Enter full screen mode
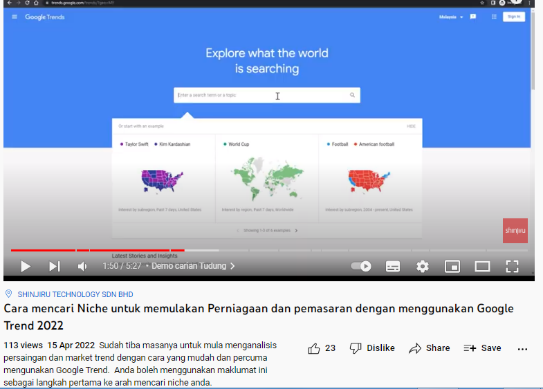This screenshot has width=543, height=389. 512,266
